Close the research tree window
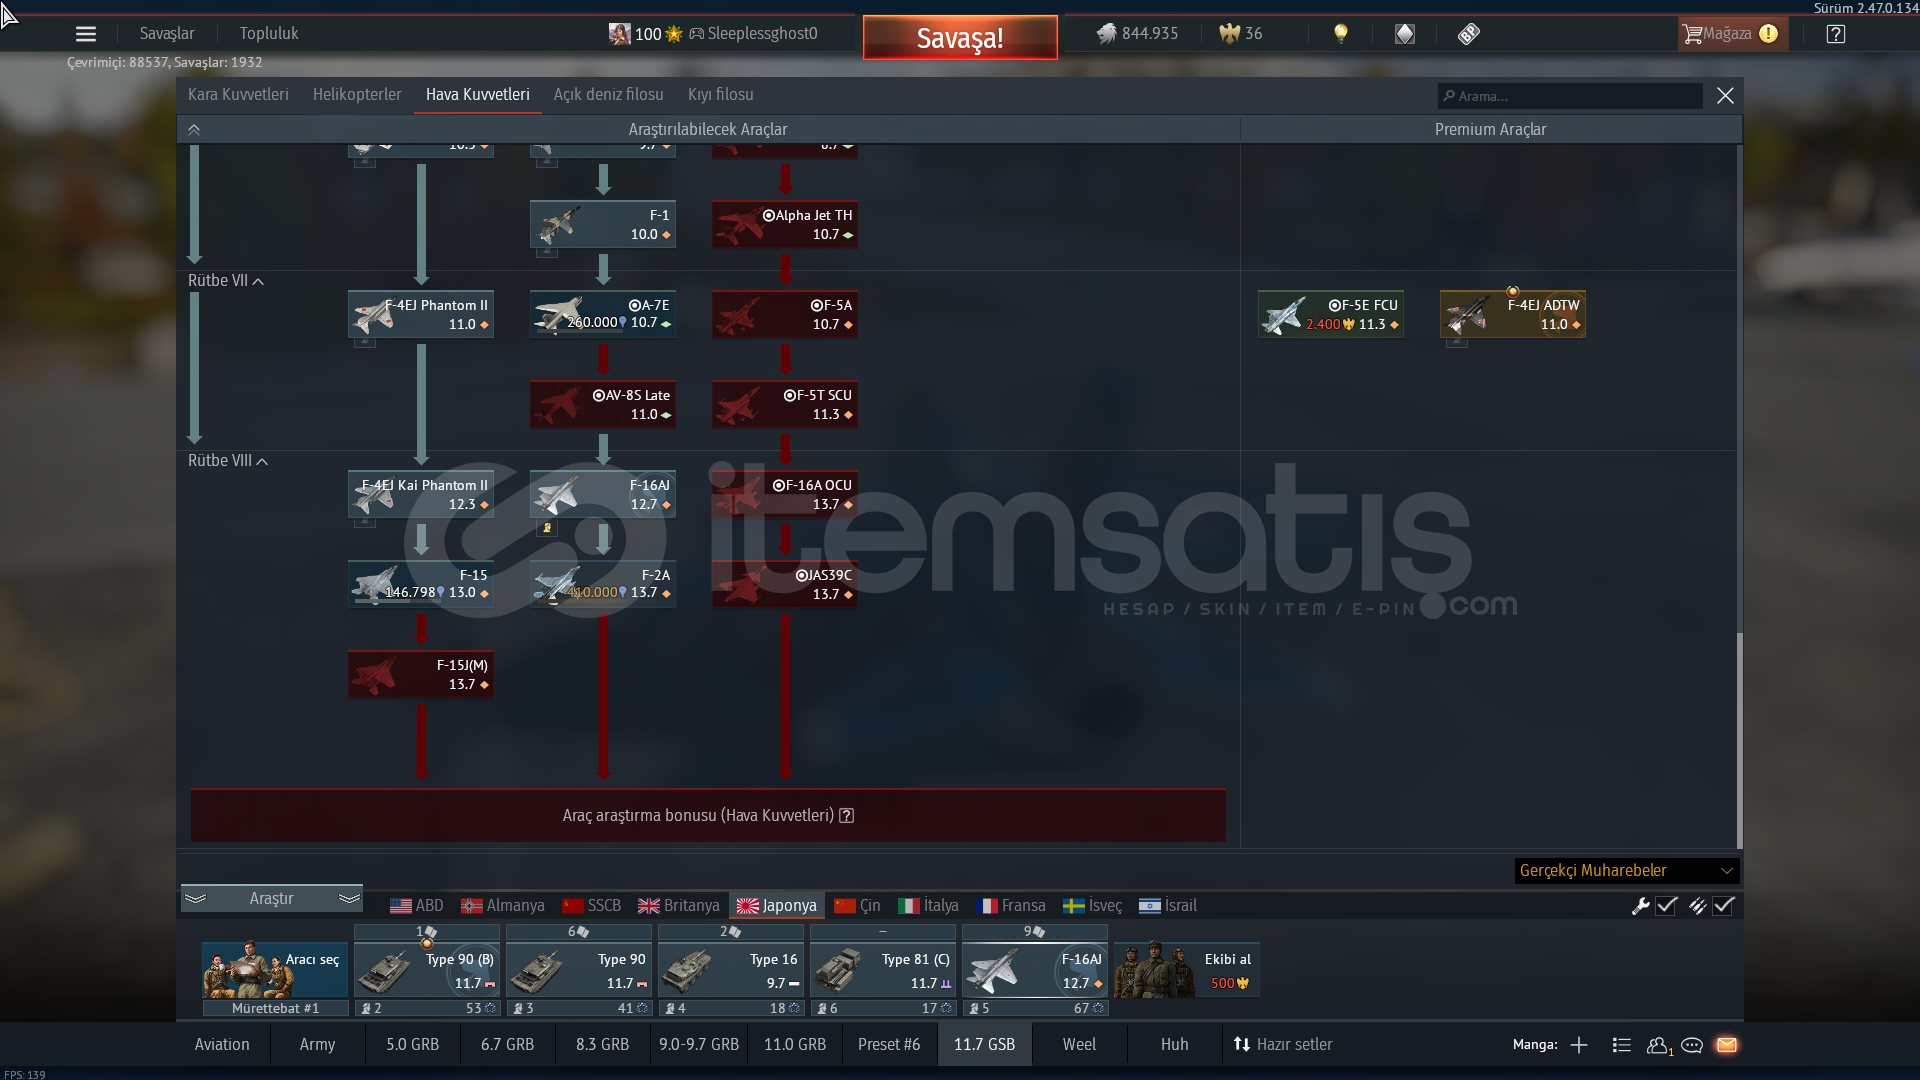The height and width of the screenshot is (1080, 1920). tap(1725, 96)
